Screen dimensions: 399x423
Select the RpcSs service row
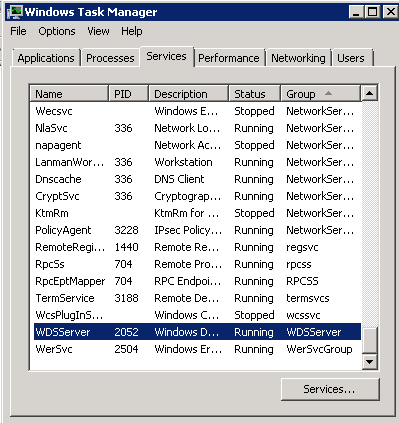click(x=197, y=264)
